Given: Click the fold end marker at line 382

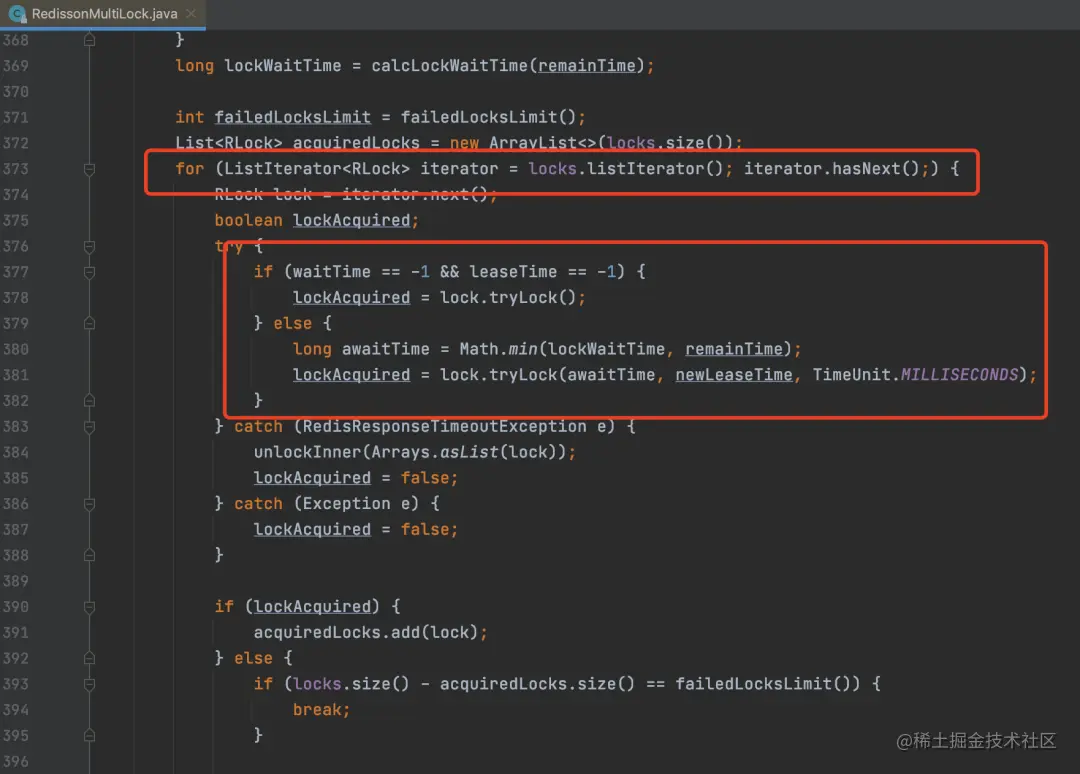Looking at the screenshot, I should [90, 400].
